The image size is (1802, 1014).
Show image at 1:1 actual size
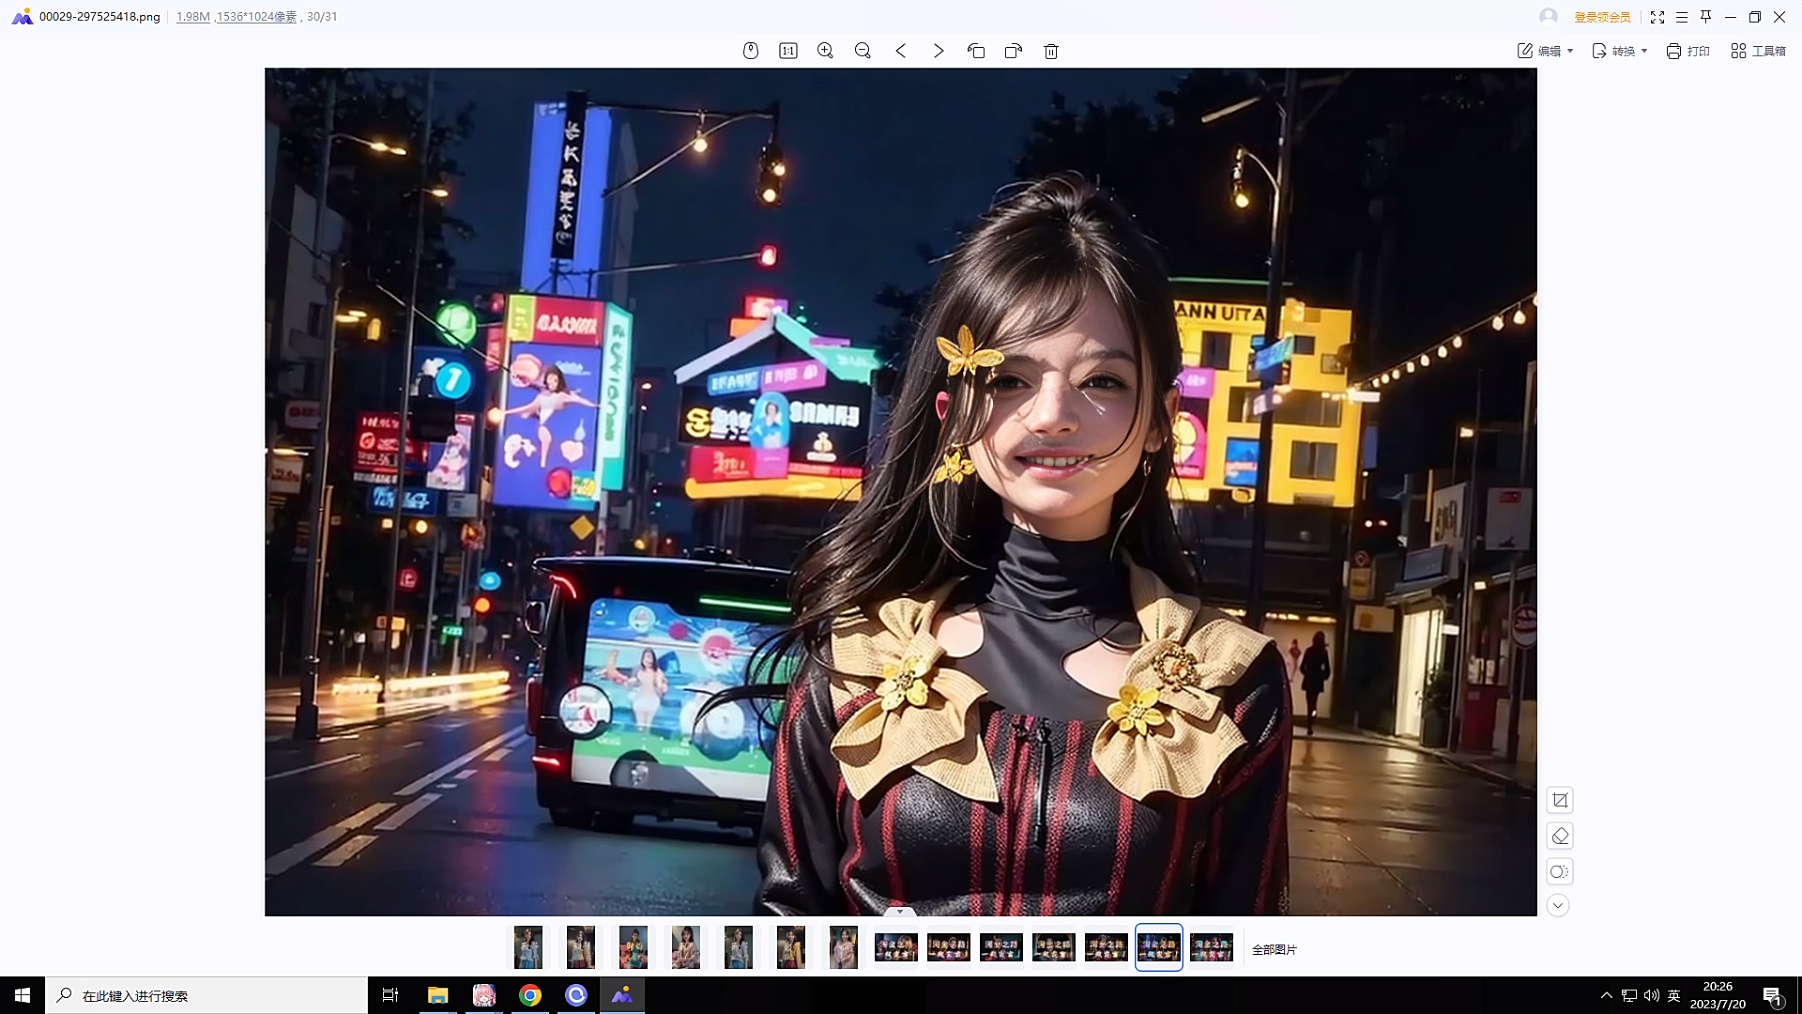tap(788, 51)
